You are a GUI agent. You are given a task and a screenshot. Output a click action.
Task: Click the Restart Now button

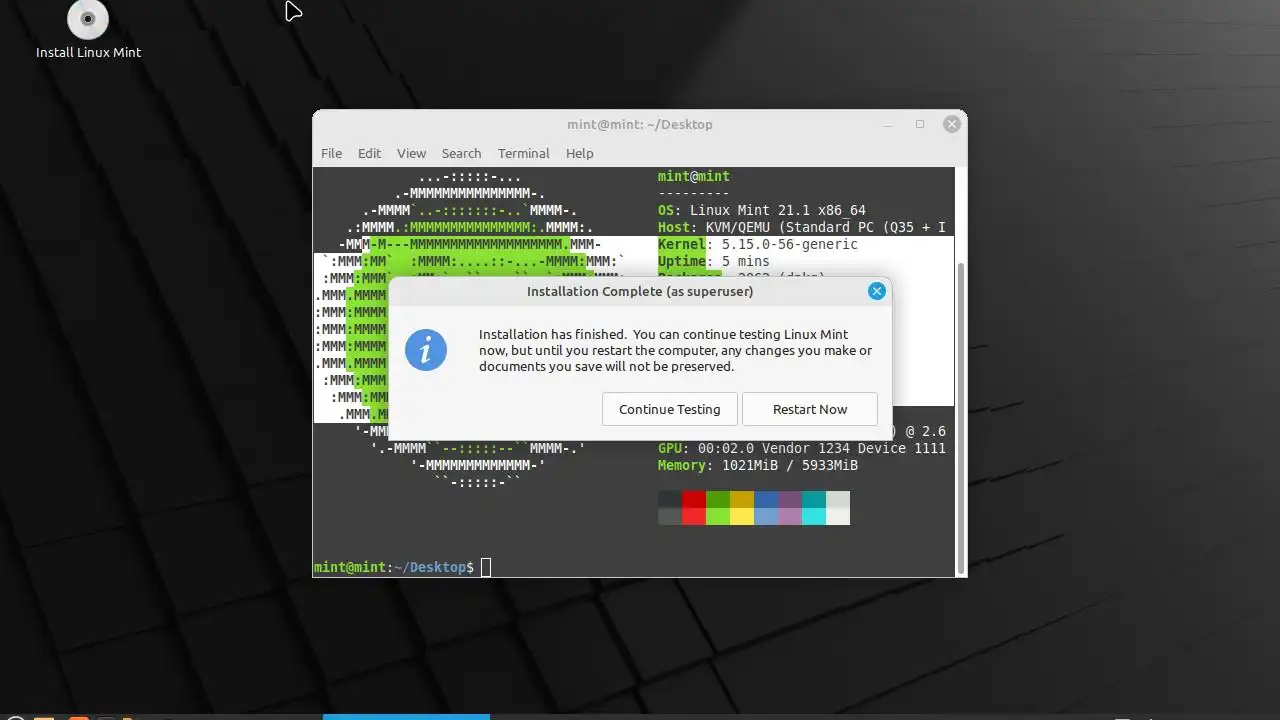(810, 409)
